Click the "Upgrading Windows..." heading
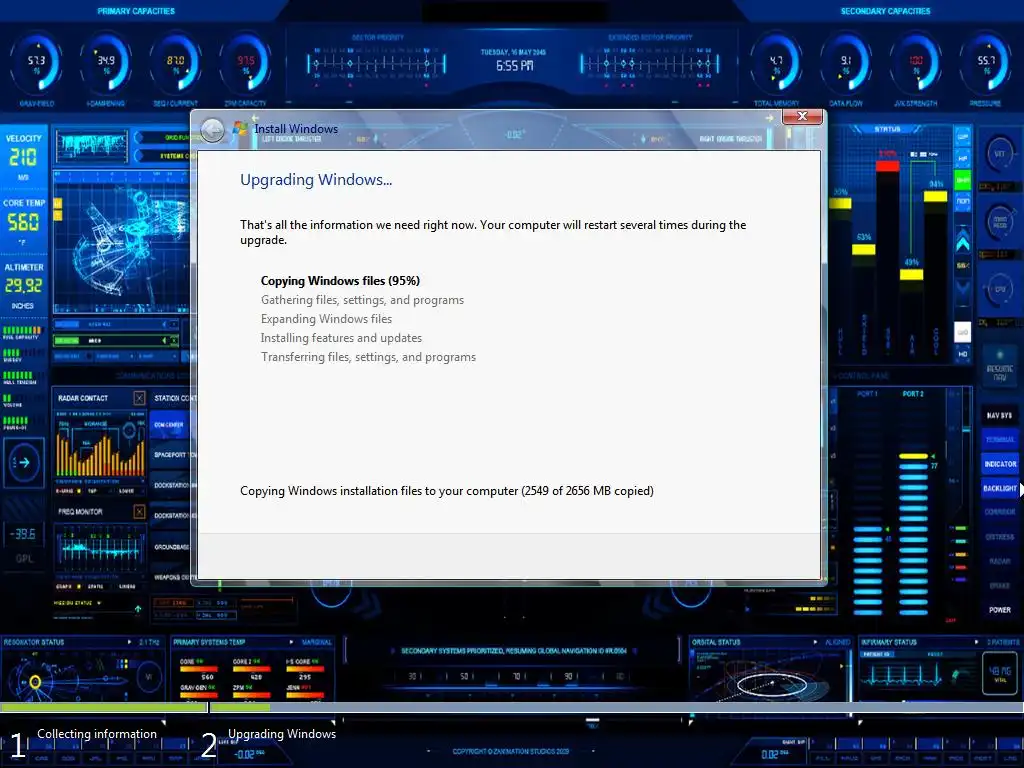 click(316, 180)
